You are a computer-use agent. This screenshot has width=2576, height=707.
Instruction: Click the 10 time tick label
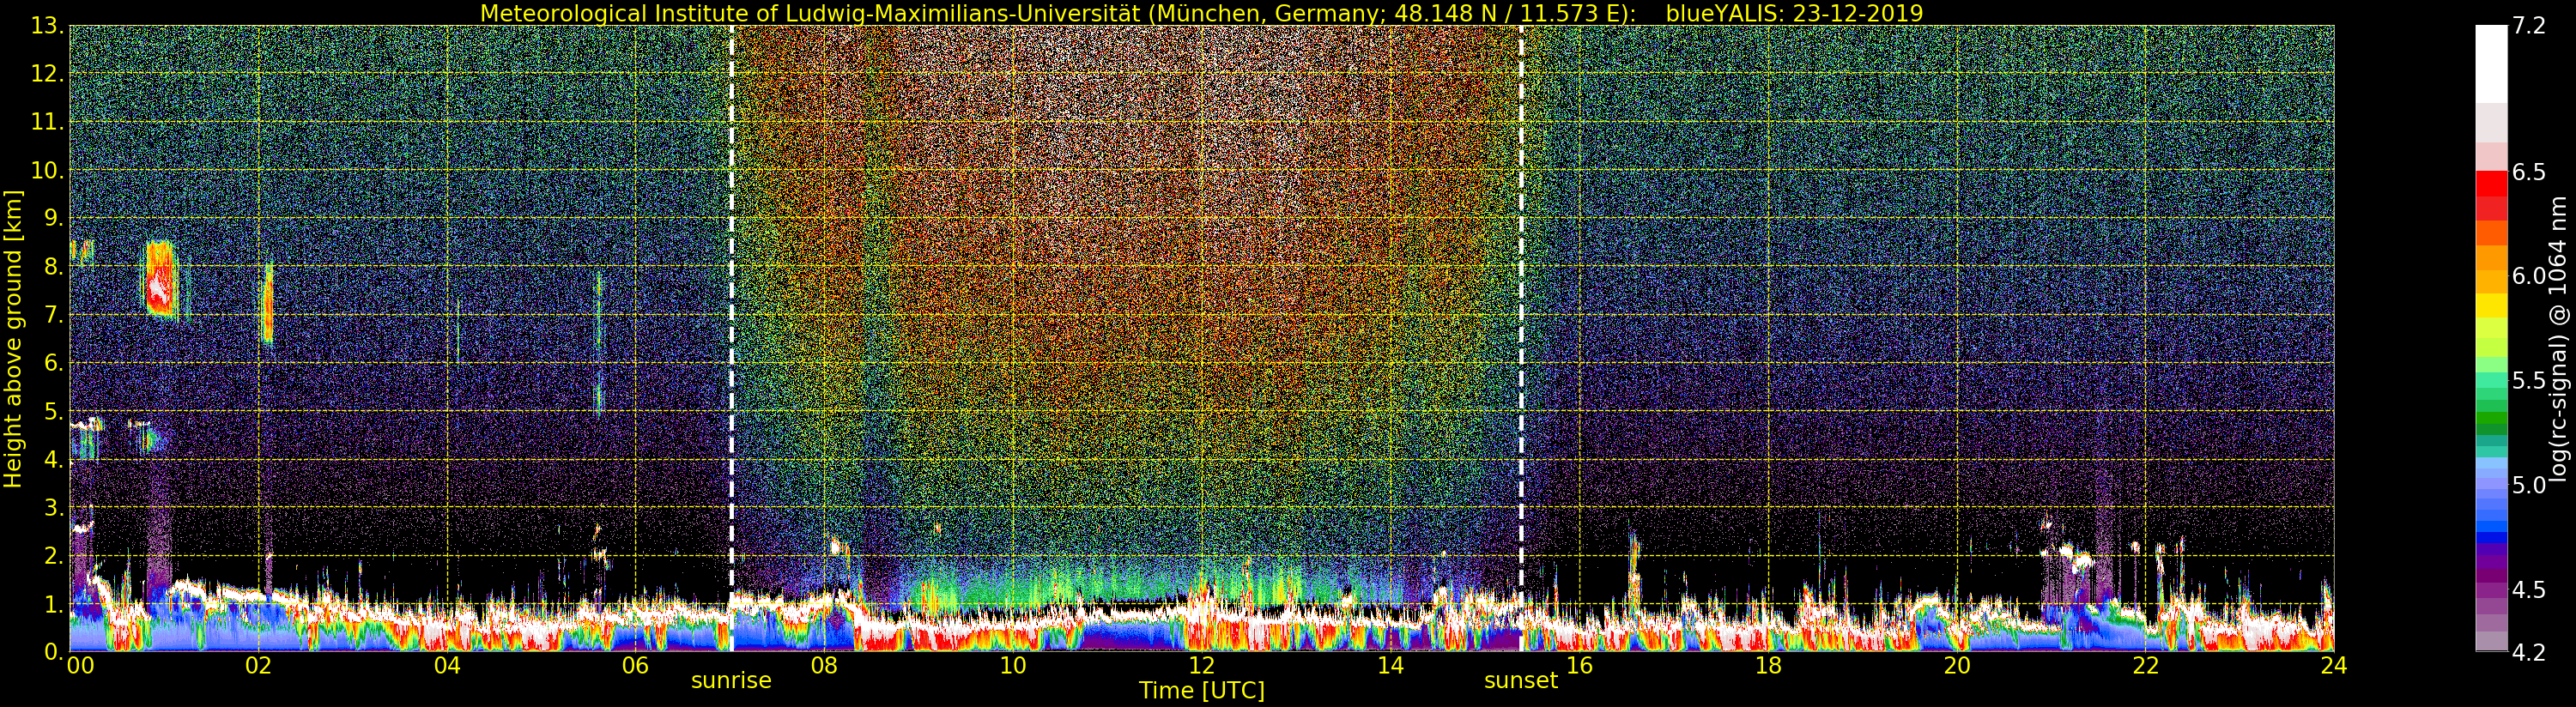(x=1013, y=665)
